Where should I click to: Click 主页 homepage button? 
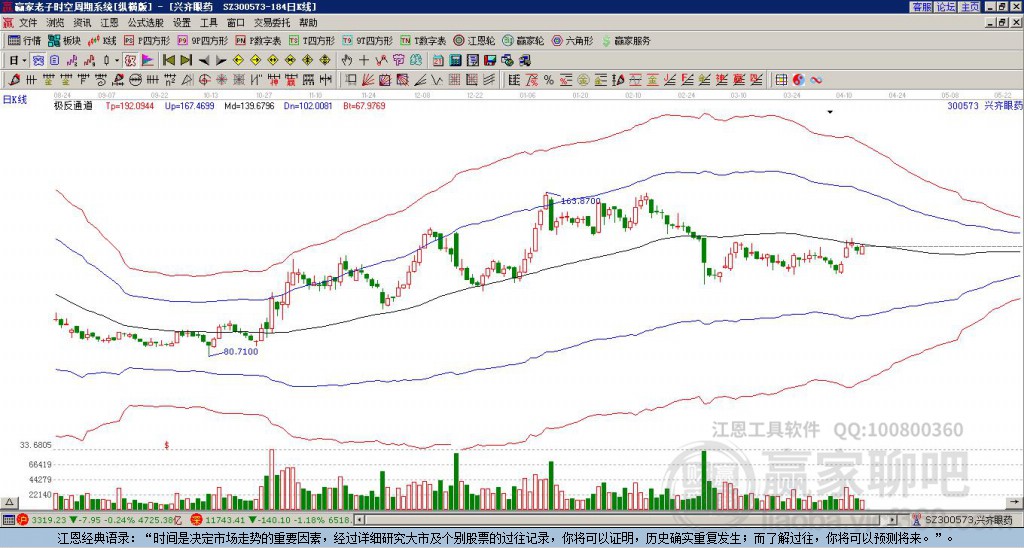coord(969,7)
